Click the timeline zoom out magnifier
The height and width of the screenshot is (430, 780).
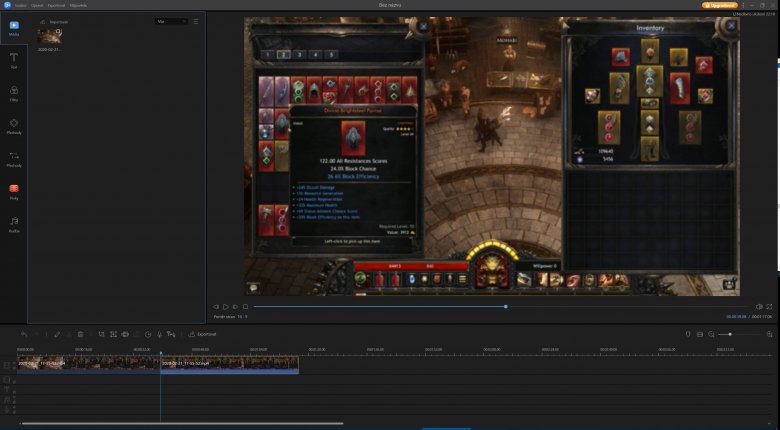[711, 334]
